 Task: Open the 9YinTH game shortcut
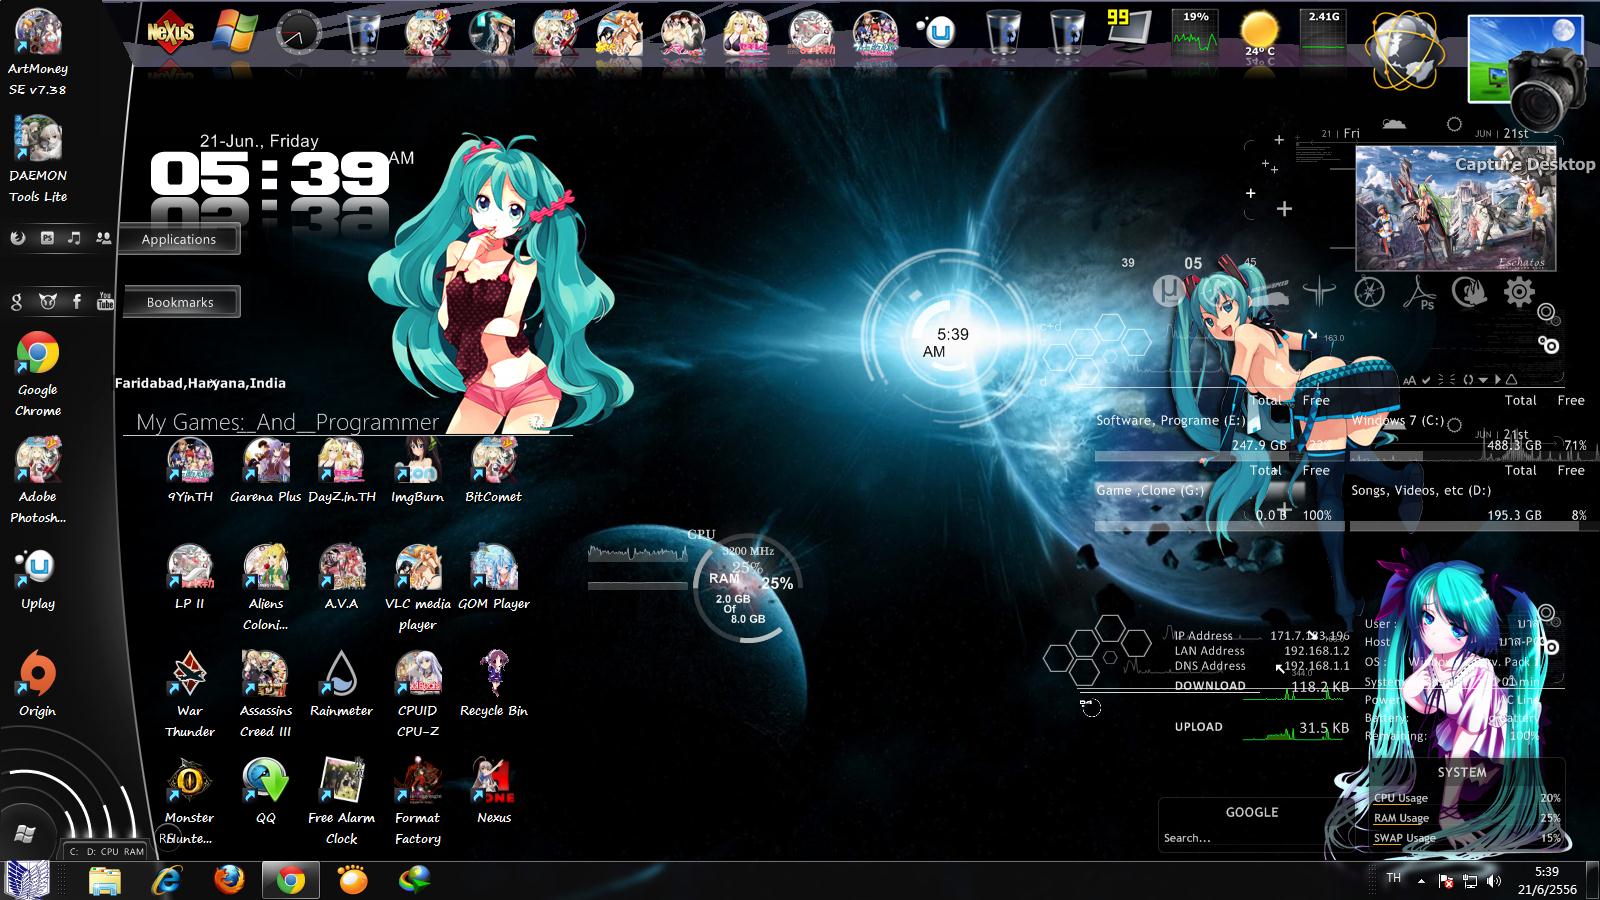coord(190,471)
